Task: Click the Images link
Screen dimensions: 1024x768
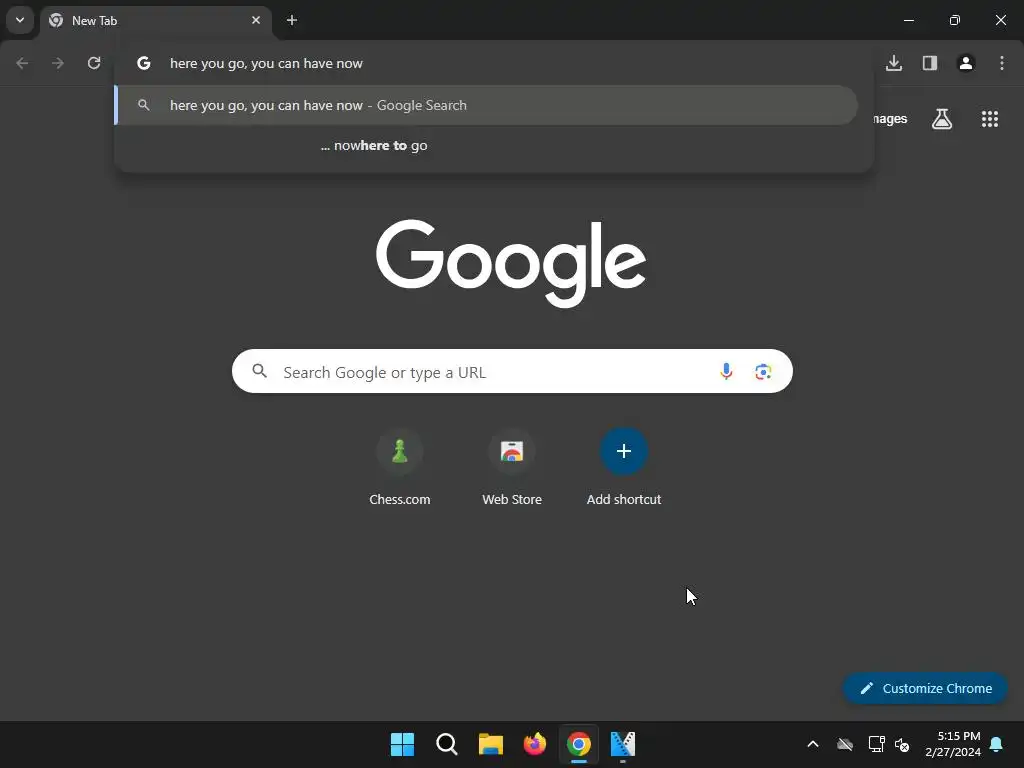Action: (x=891, y=119)
